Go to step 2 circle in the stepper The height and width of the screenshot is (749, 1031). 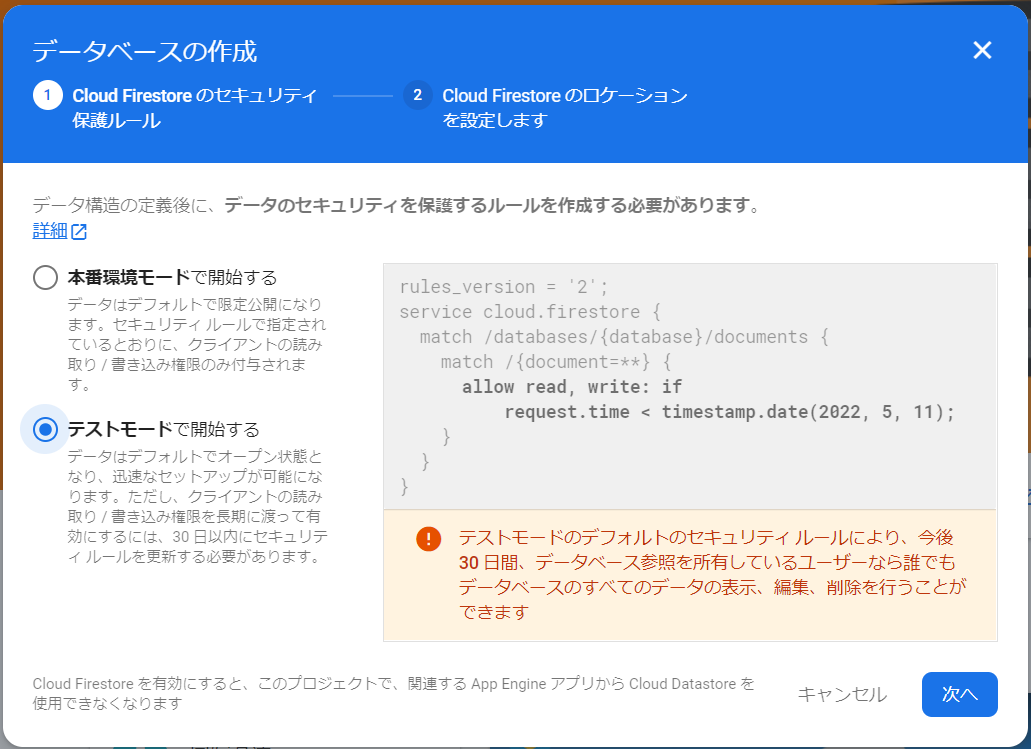(x=418, y=95)
